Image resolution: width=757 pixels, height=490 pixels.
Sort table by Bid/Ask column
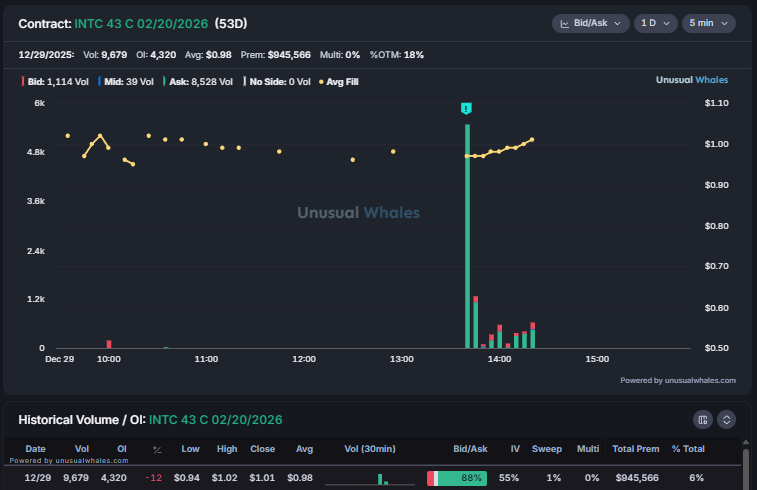coord(470,449)
